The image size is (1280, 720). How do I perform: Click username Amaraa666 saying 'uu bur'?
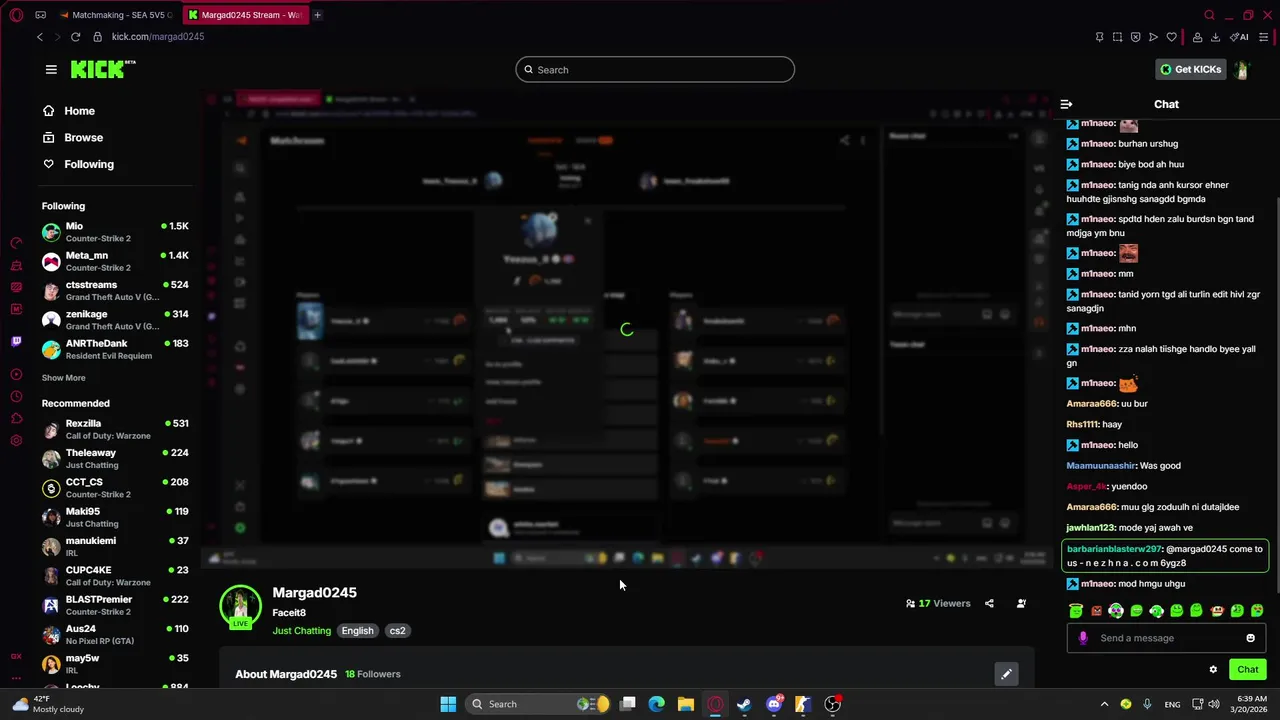(1091, 404)
